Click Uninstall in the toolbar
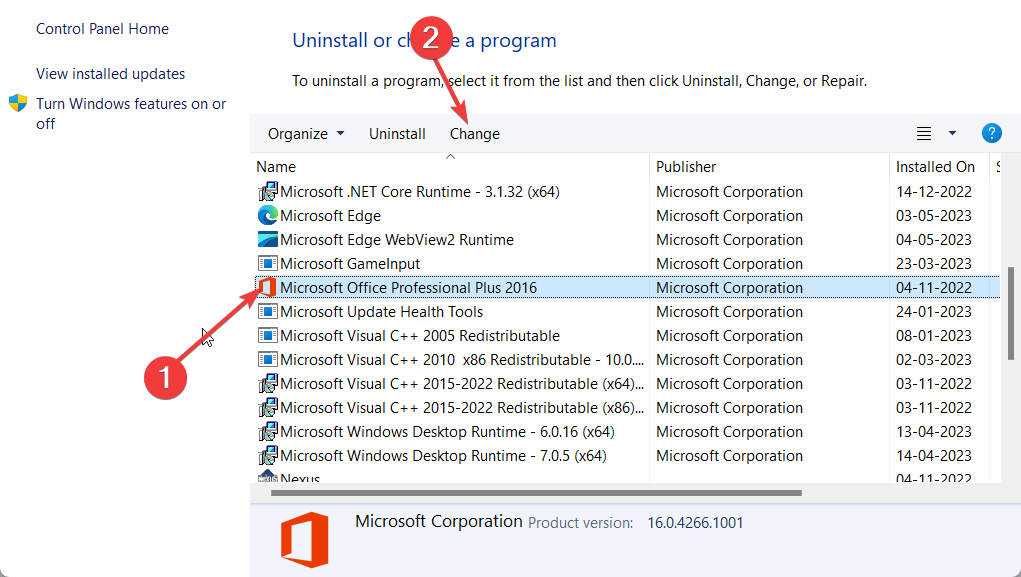The width and height of the screenshot is (1021, 577). click(397, 134)
